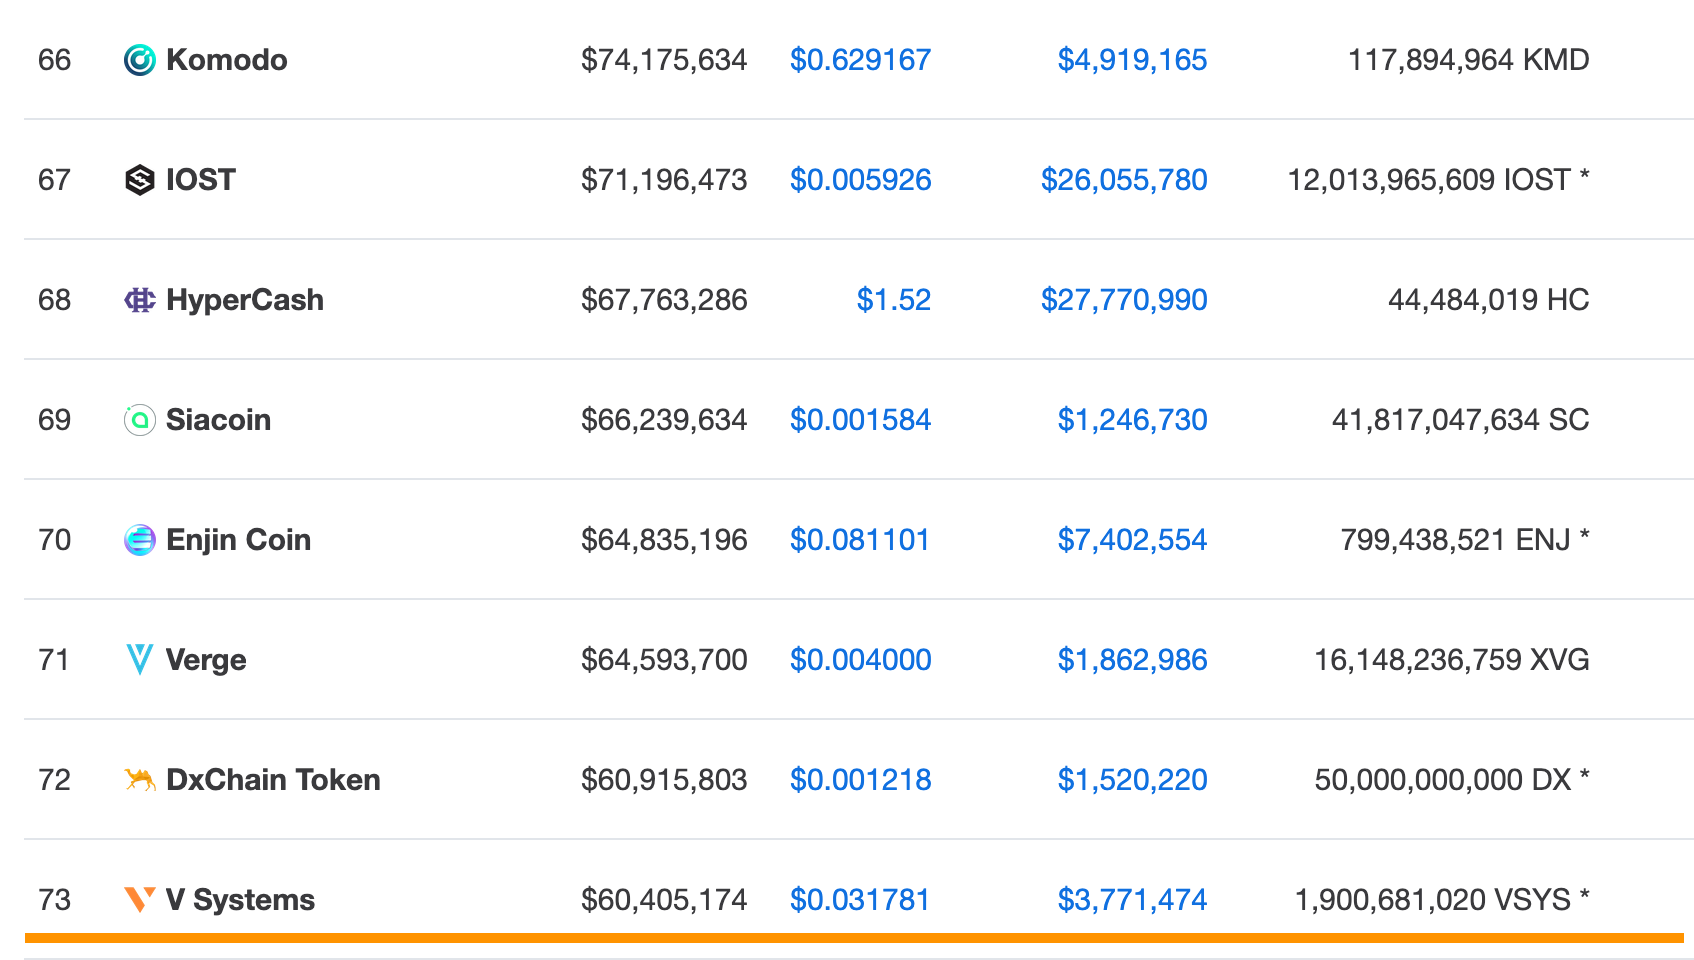Open the HyperCash coin page
Screen dimensions: 1694x960
click(x=245, y=300)
